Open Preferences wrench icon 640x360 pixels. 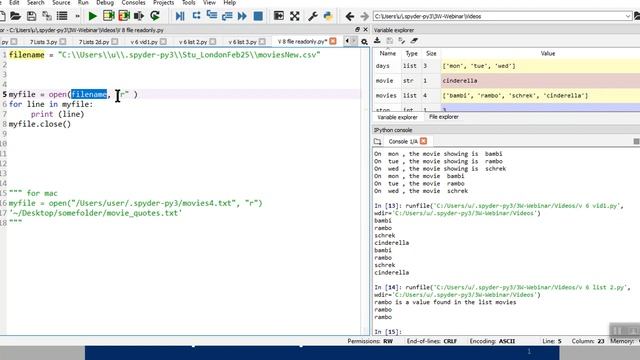pos(313,16)
